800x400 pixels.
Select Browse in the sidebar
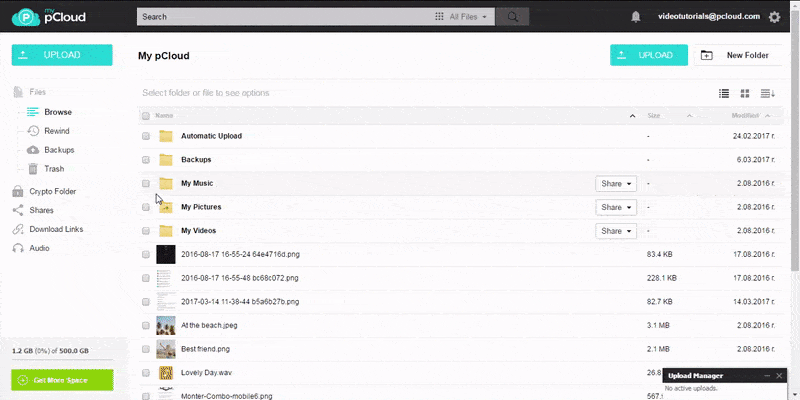pos(58,112)
